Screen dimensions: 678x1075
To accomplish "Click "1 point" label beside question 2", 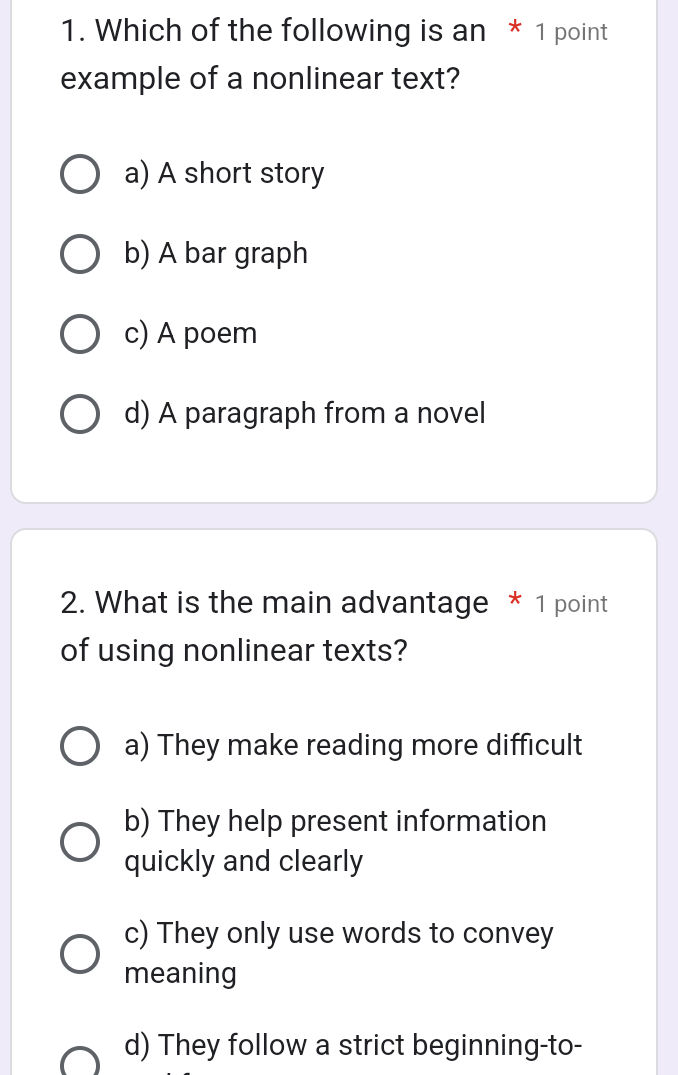I will (571, 604).
